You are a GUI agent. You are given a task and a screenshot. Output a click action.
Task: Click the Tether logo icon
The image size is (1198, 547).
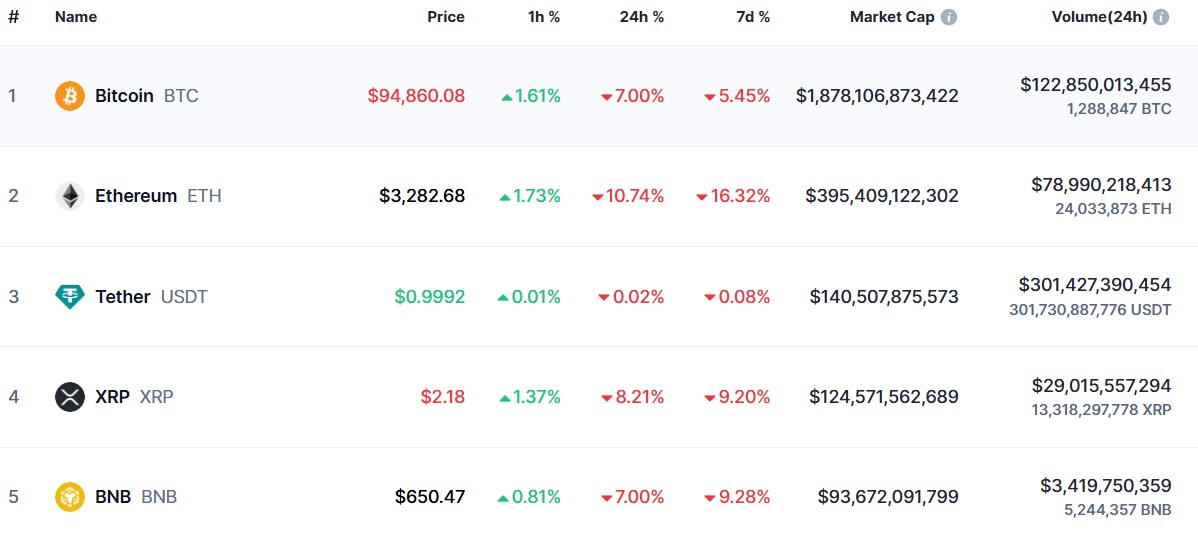tap(70, 296)
